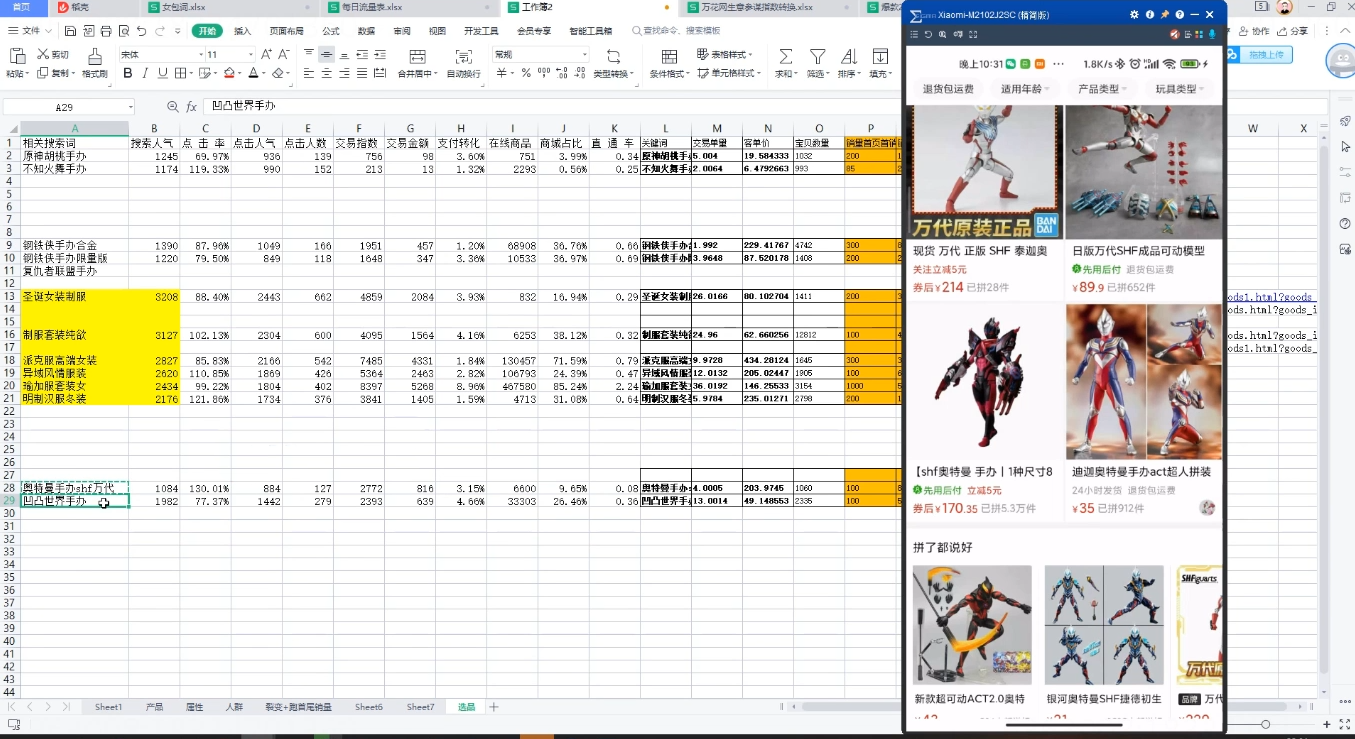
Task: Undo the last action
Action: tap(141, 31)
